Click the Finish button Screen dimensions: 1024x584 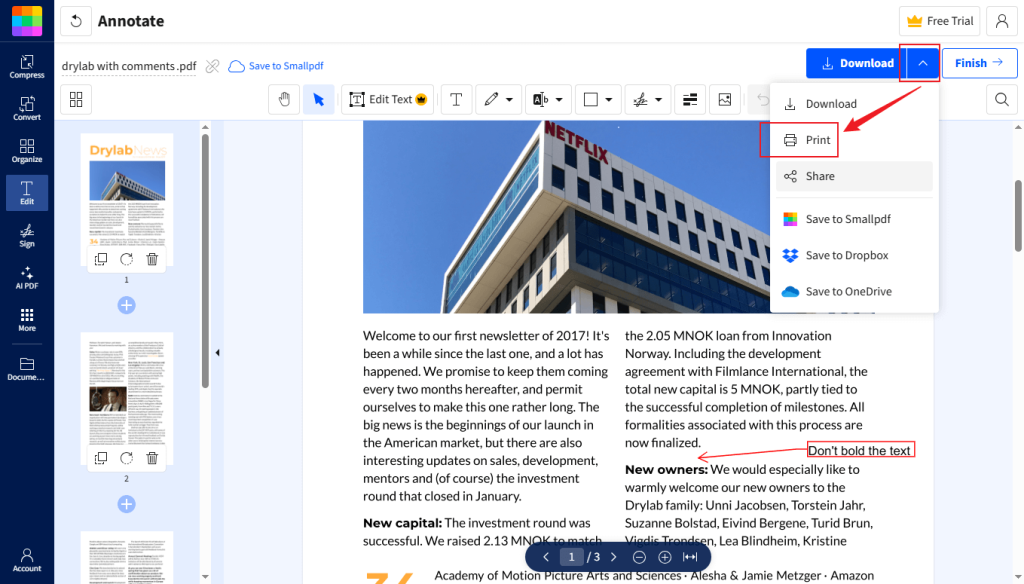click(979, 63)
